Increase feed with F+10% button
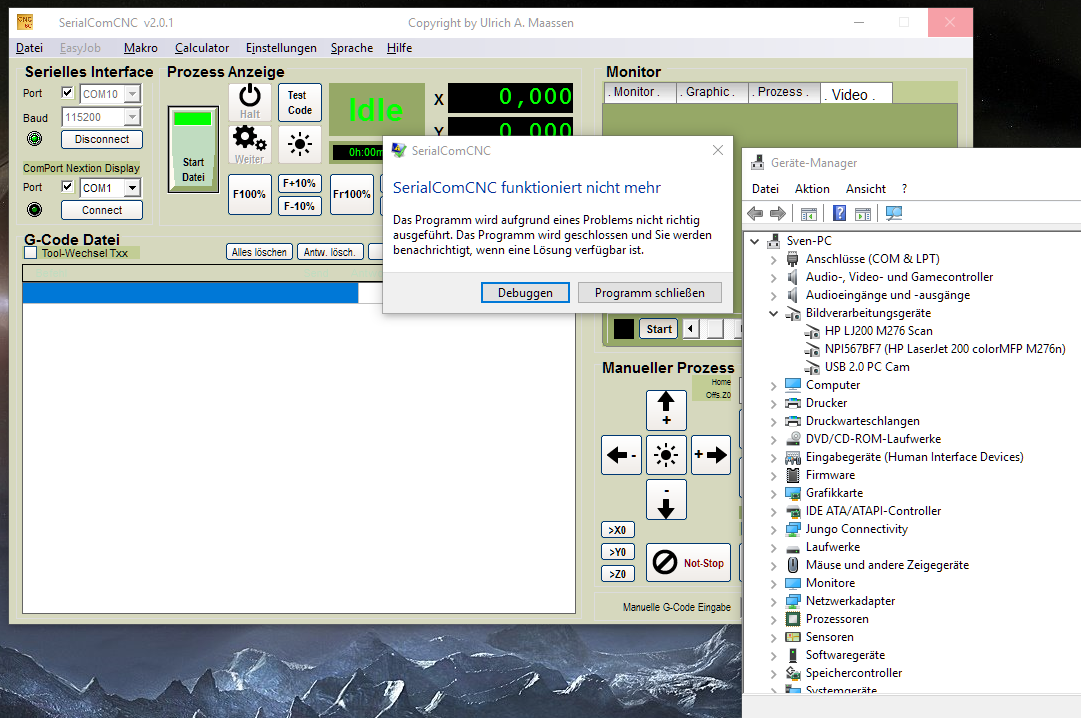The width and height of the screenshot is (1081, 718). [x=299, y=183]
